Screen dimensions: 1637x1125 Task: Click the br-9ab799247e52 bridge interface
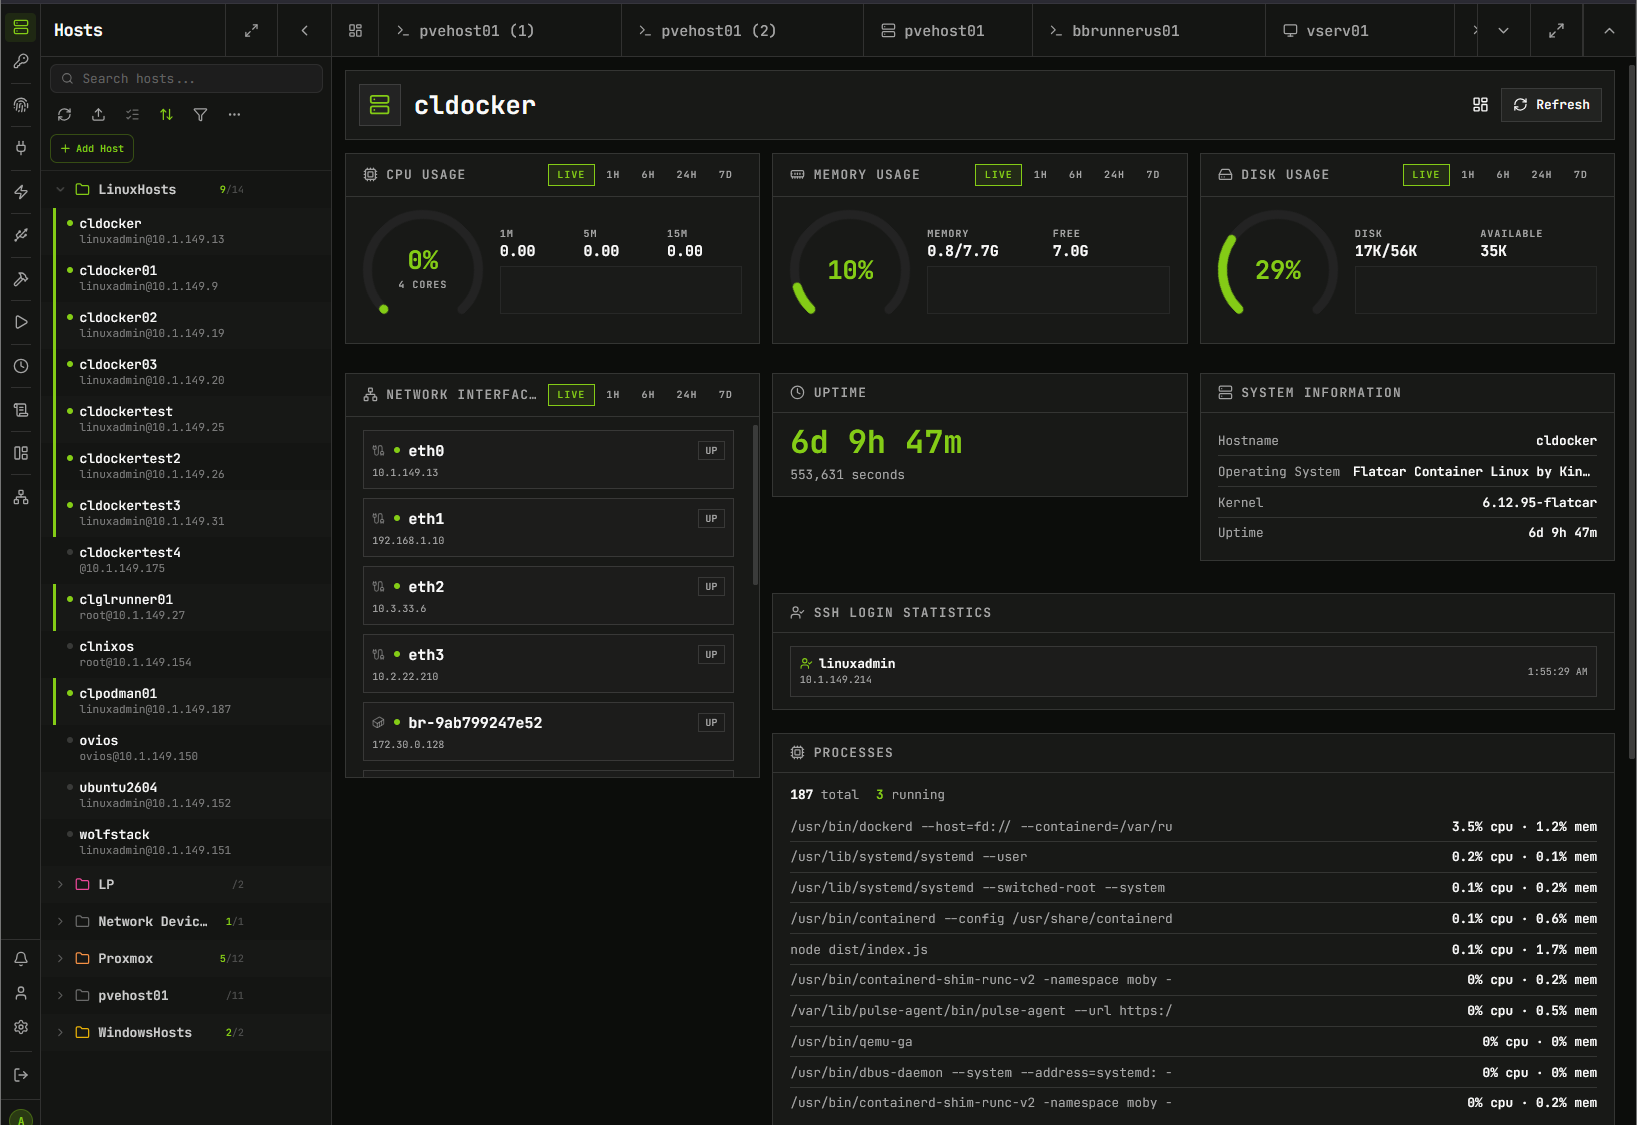click(x=548, y=732)
